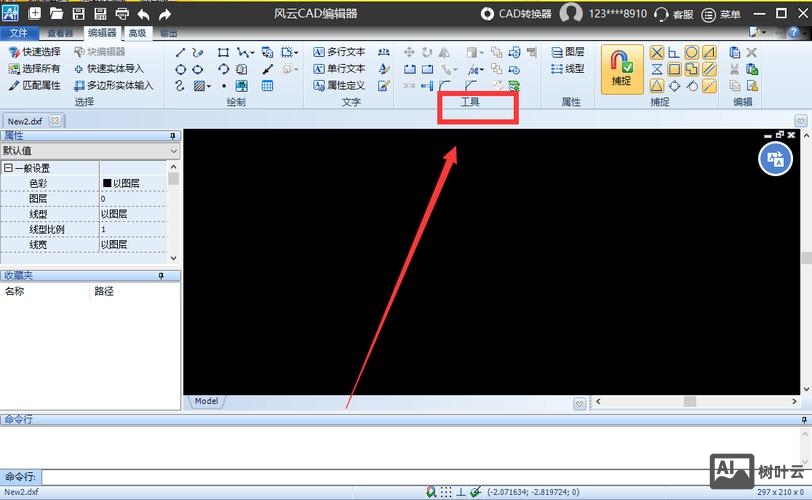Select the spline S-curve tool
Viewport: 812px width, 500px height.
click(180, 86)
